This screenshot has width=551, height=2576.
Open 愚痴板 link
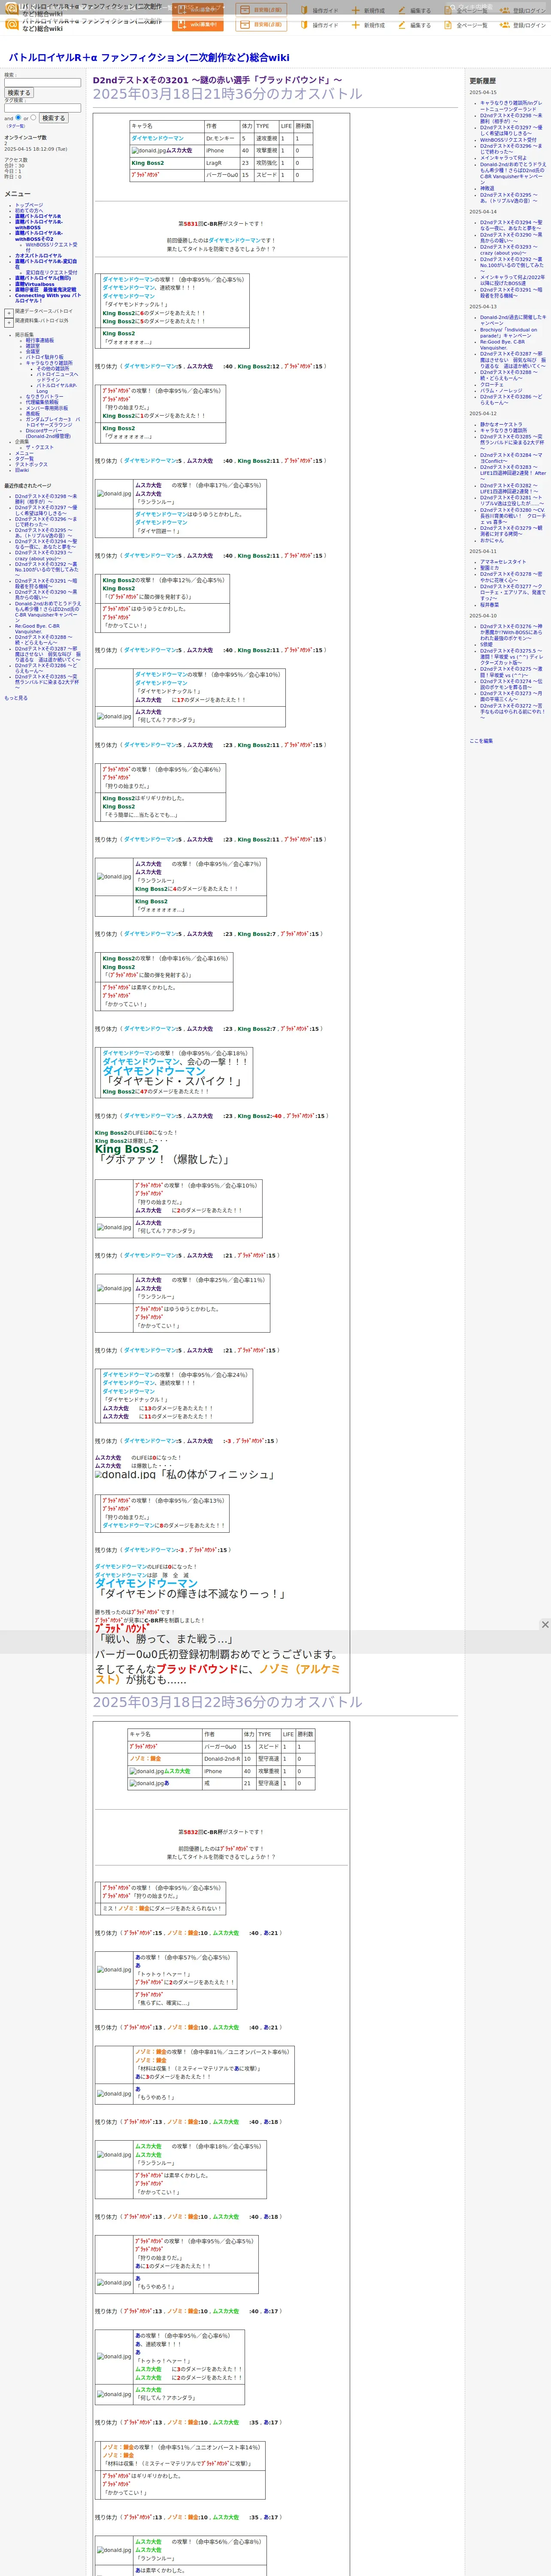(33, 414)
